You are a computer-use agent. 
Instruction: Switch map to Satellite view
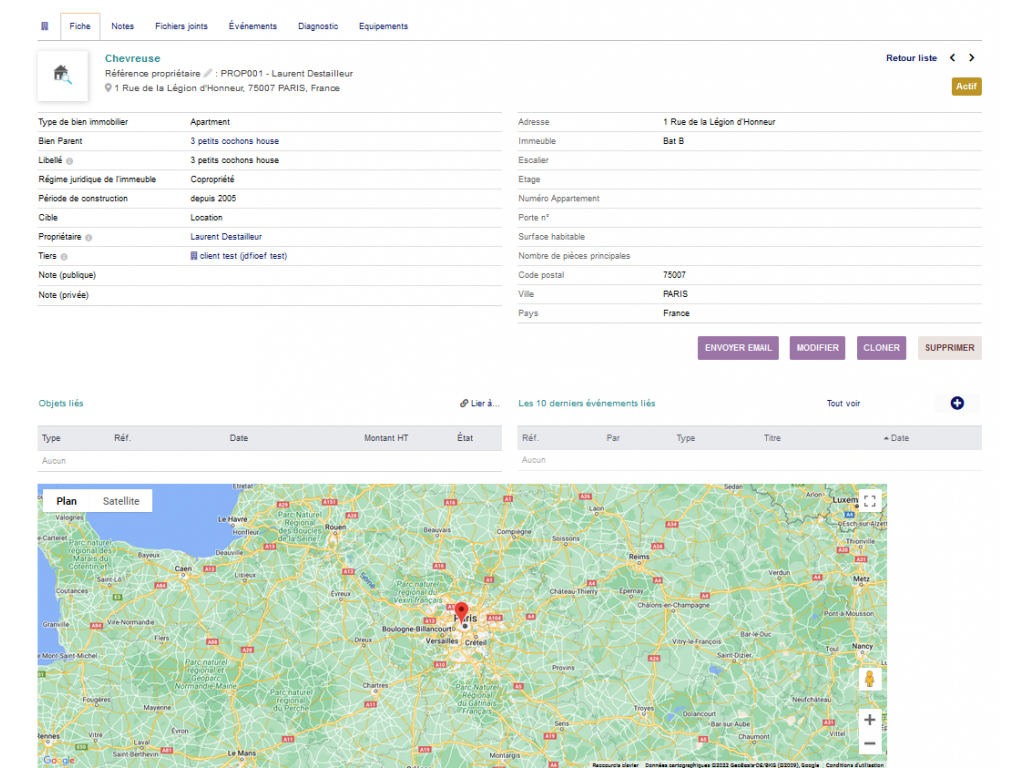121,501
